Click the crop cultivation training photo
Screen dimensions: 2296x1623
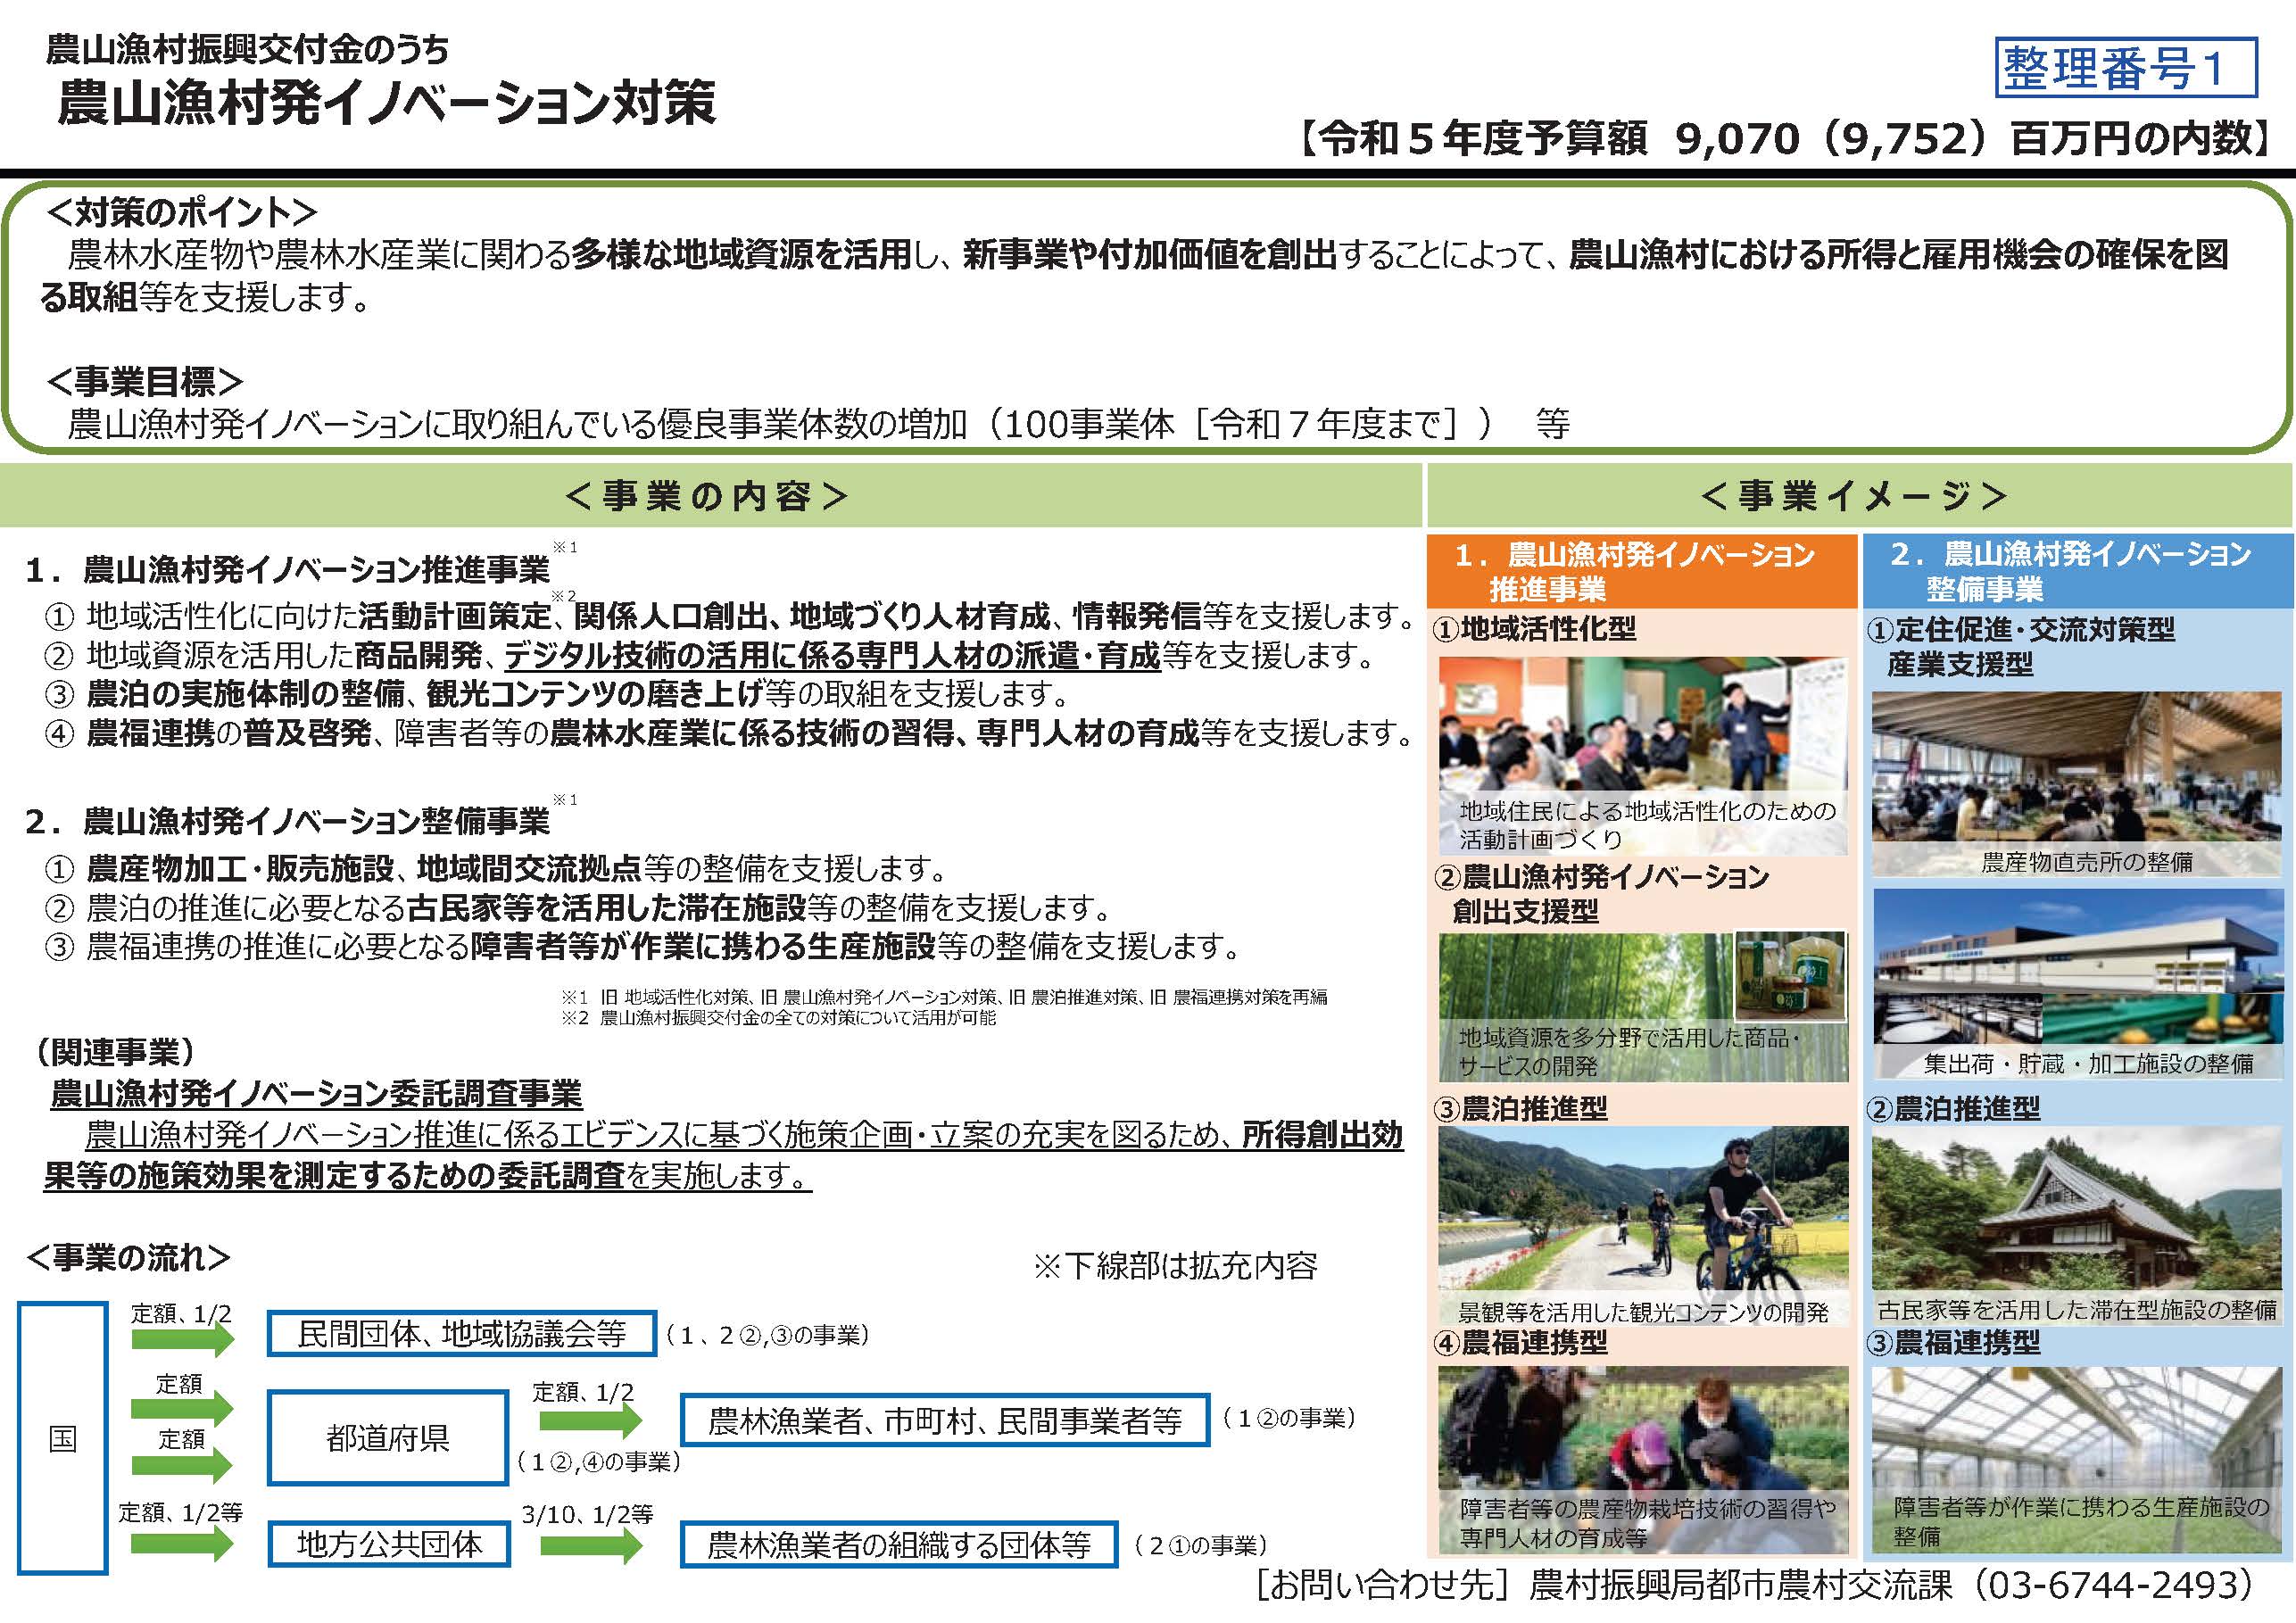coord(1643,1459)
